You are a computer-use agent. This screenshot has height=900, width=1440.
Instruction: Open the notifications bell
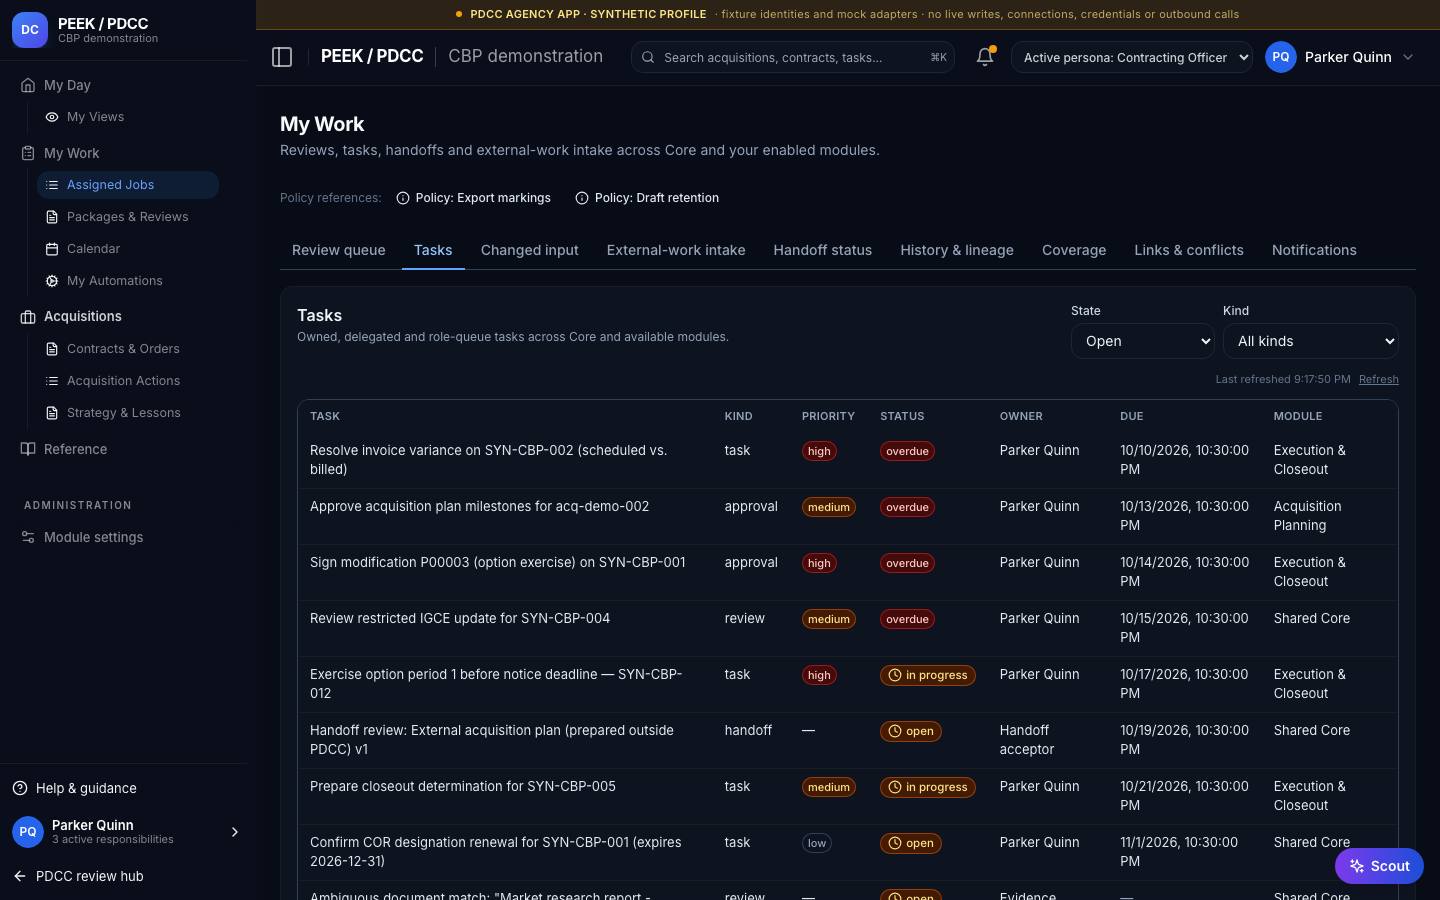(x=985, y=57)
